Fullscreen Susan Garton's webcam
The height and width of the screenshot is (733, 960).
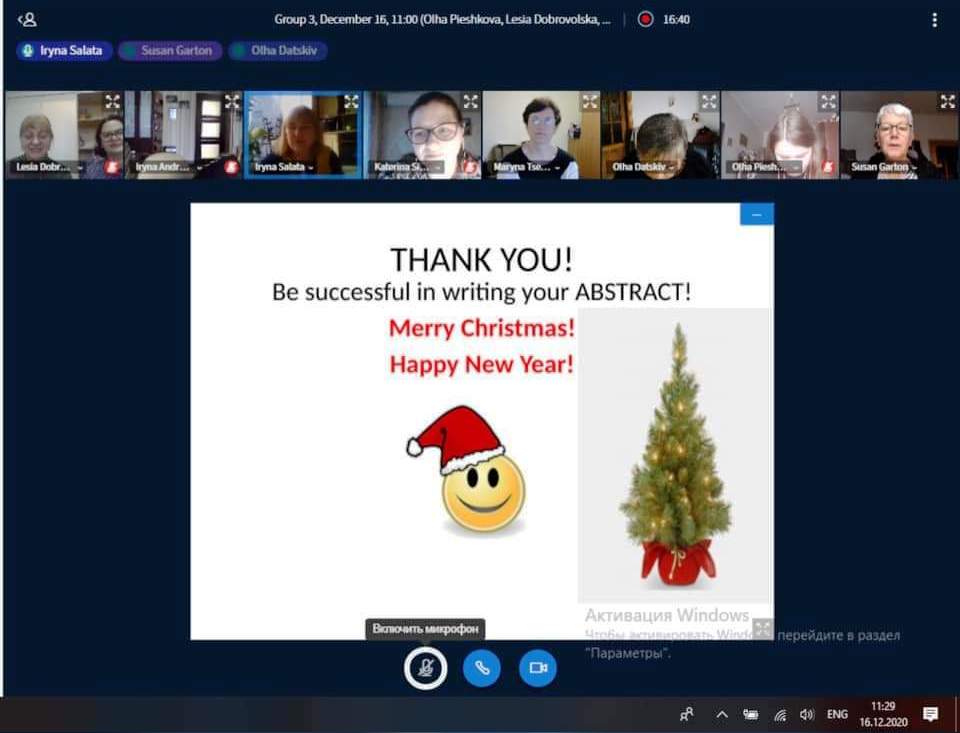pos(947,101)
